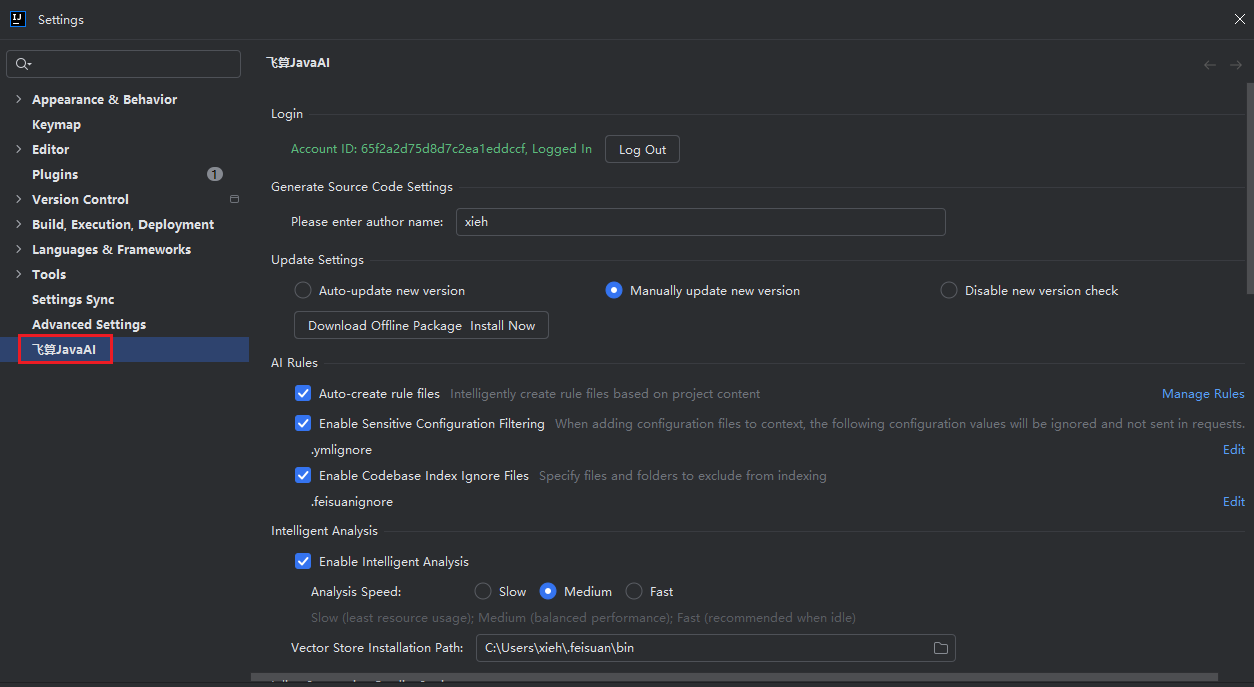Image resolution: width=1254 pixels, height=687 pixels.
Task: Expand the Editor settings tree
Action: click(18, 150)
